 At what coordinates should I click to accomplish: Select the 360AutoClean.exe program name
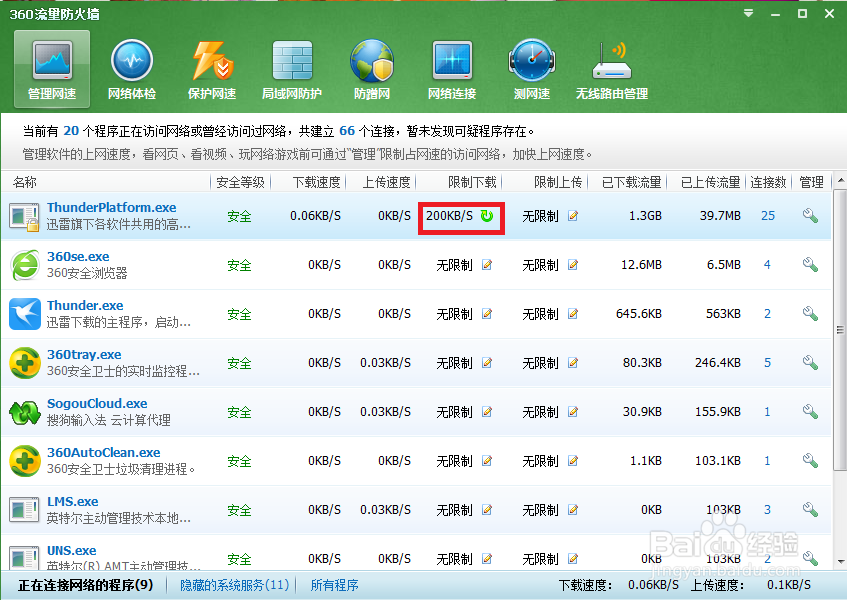point(103,453)
